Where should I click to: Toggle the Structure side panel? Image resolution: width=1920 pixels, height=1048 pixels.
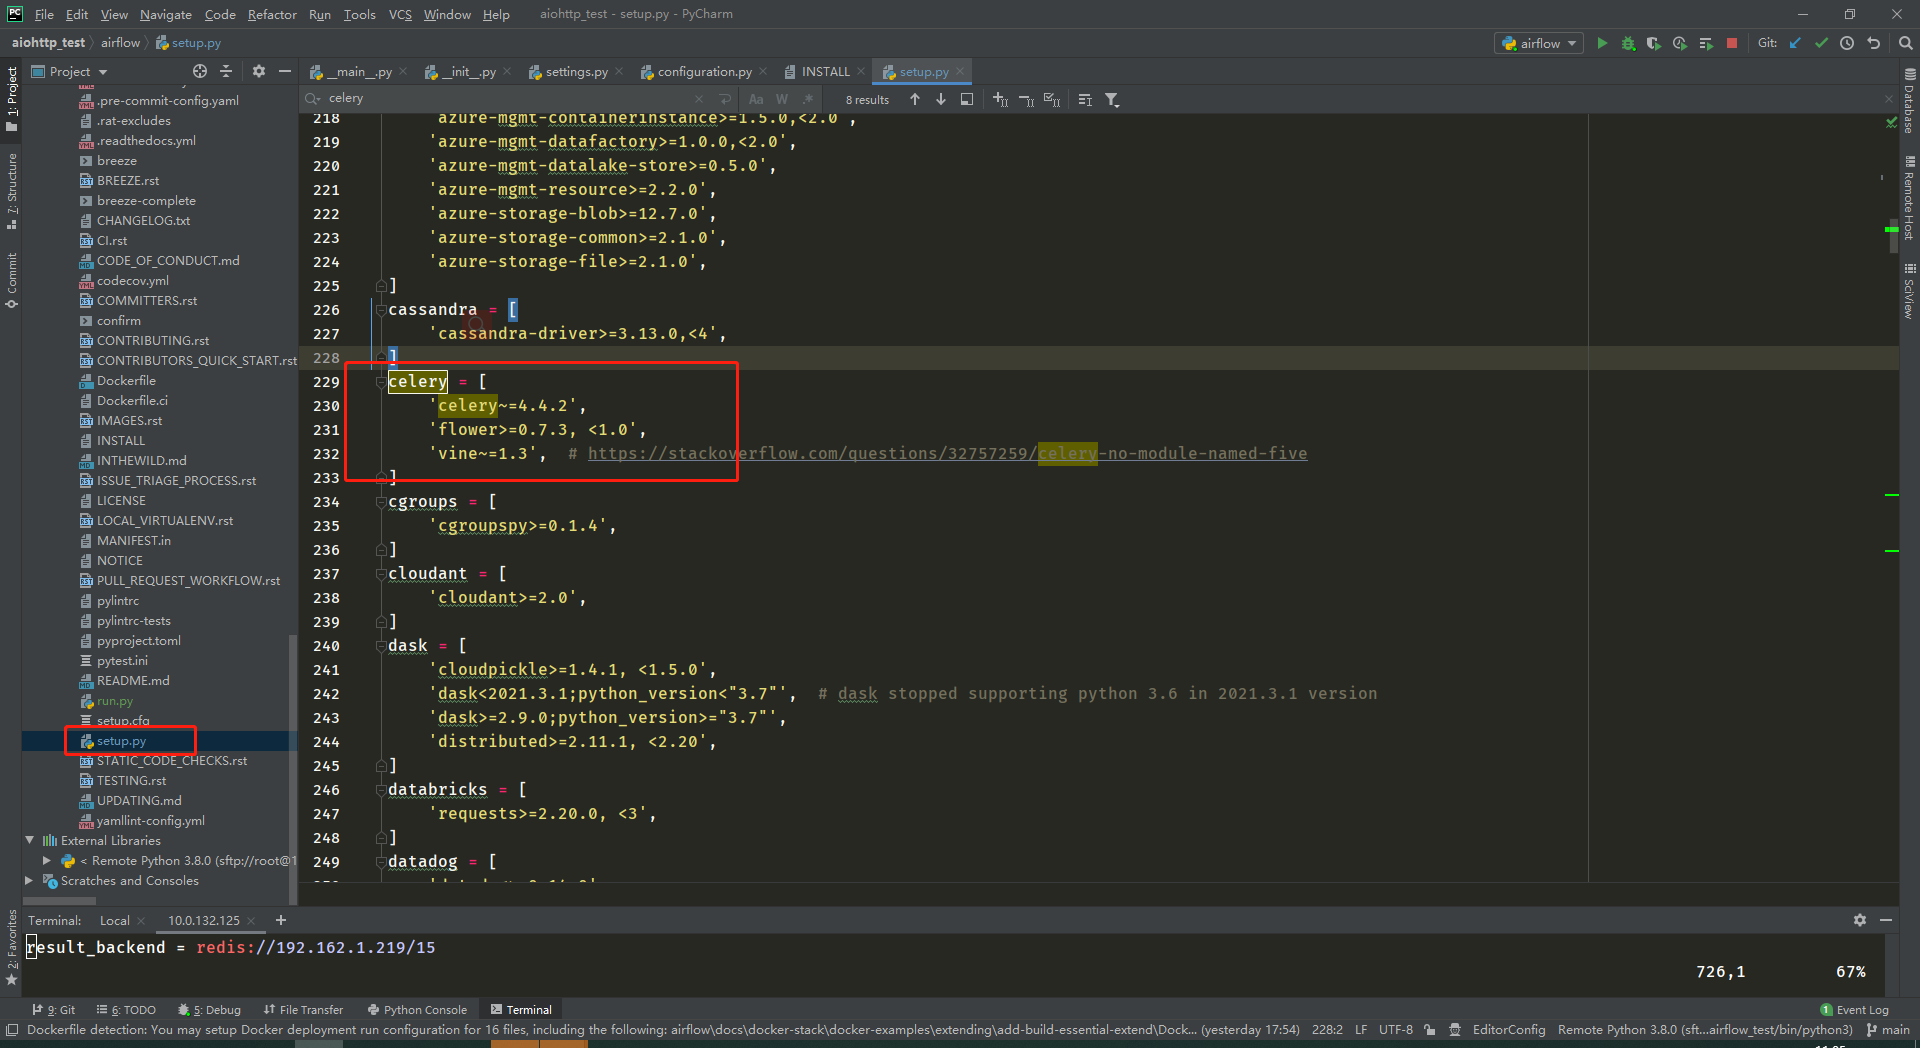(x=12, y=191)
